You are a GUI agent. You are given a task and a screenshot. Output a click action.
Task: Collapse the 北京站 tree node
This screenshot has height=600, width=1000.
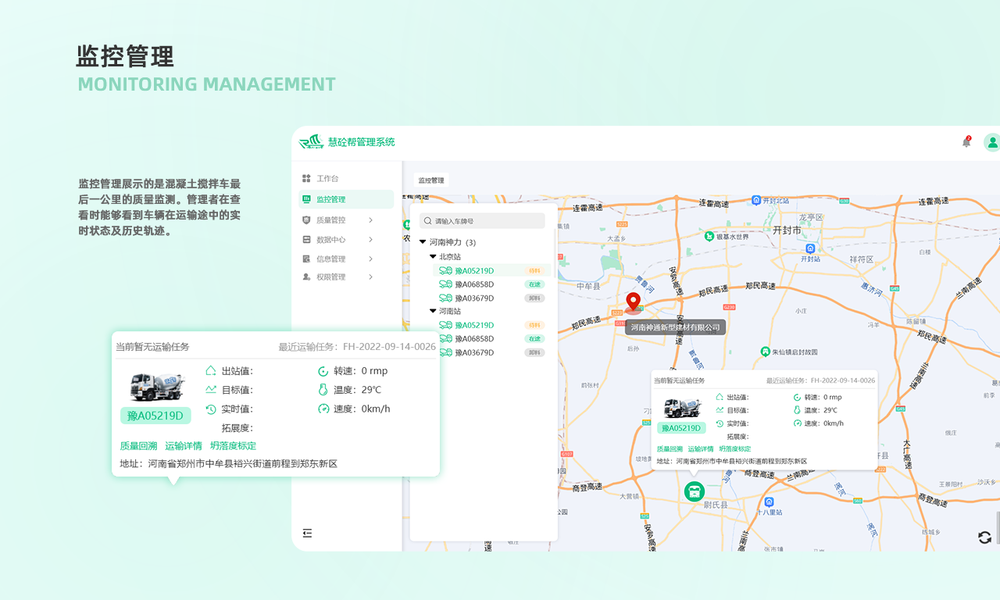(433, 256)
